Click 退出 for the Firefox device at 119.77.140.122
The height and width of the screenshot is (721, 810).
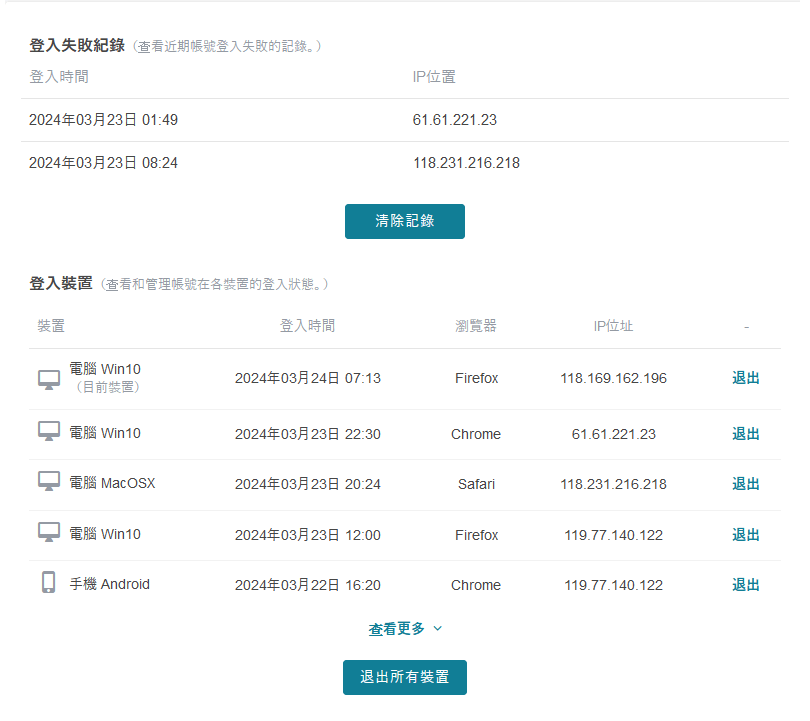(746, 535)
